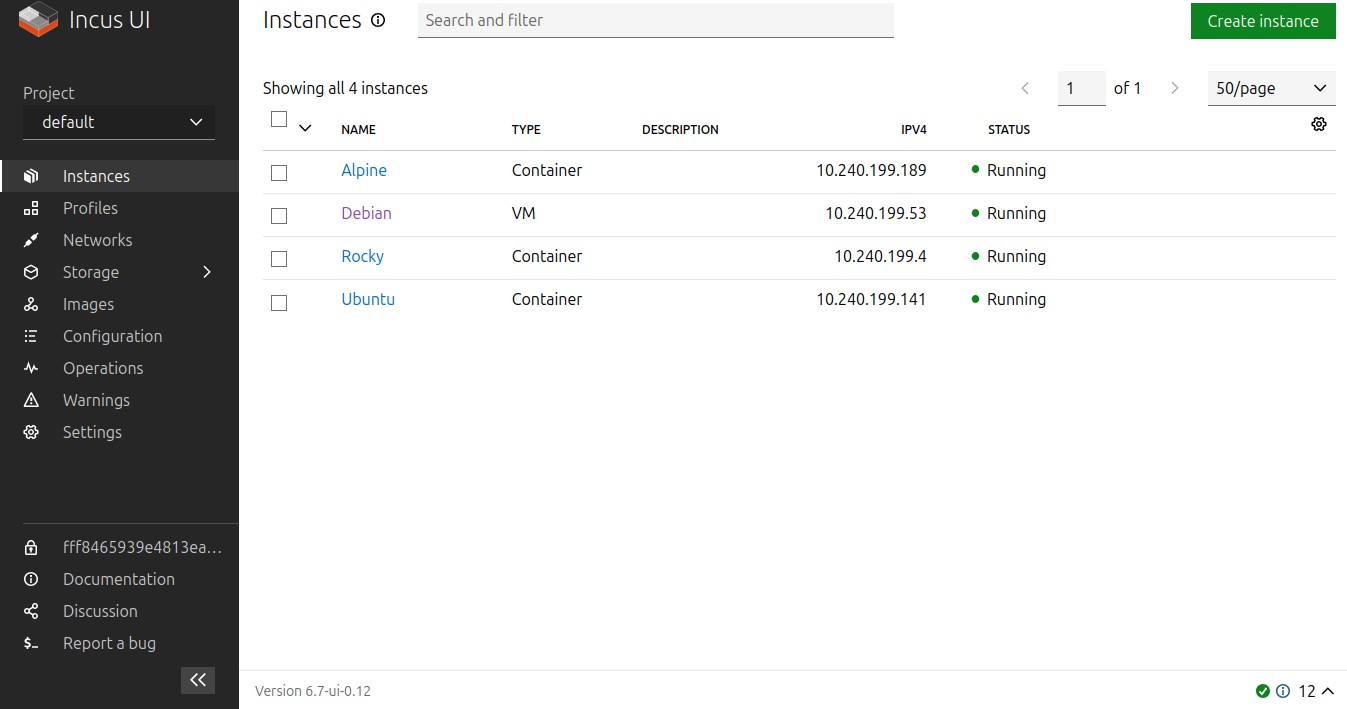
Task: Focus the Search and filter field
Action: tap(655, 20)
